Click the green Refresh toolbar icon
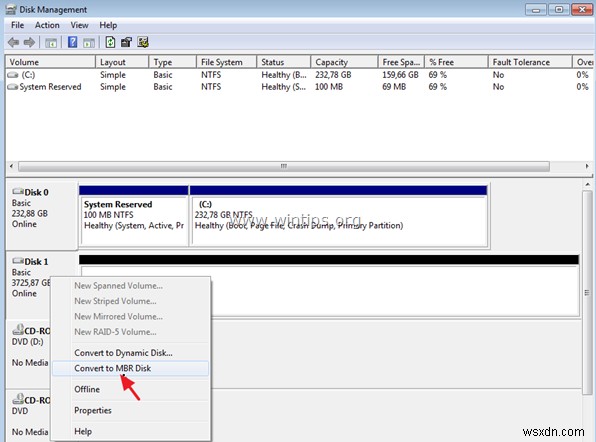Viewport: 596px width, 442px height. point(110,42)
